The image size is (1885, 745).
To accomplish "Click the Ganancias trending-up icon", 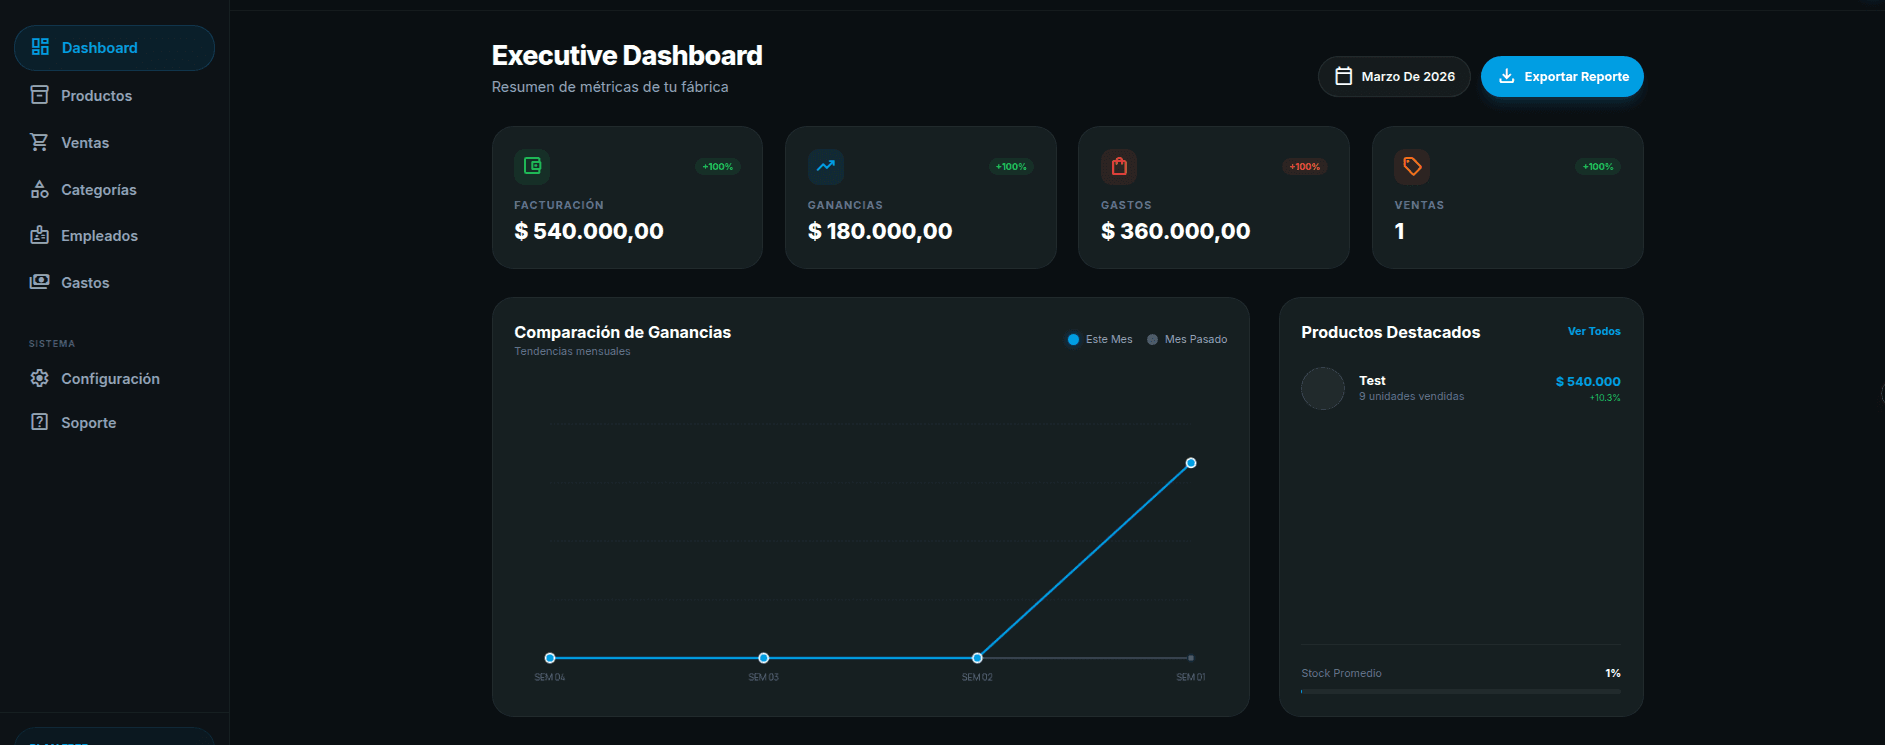I will (x=825, y=166).
